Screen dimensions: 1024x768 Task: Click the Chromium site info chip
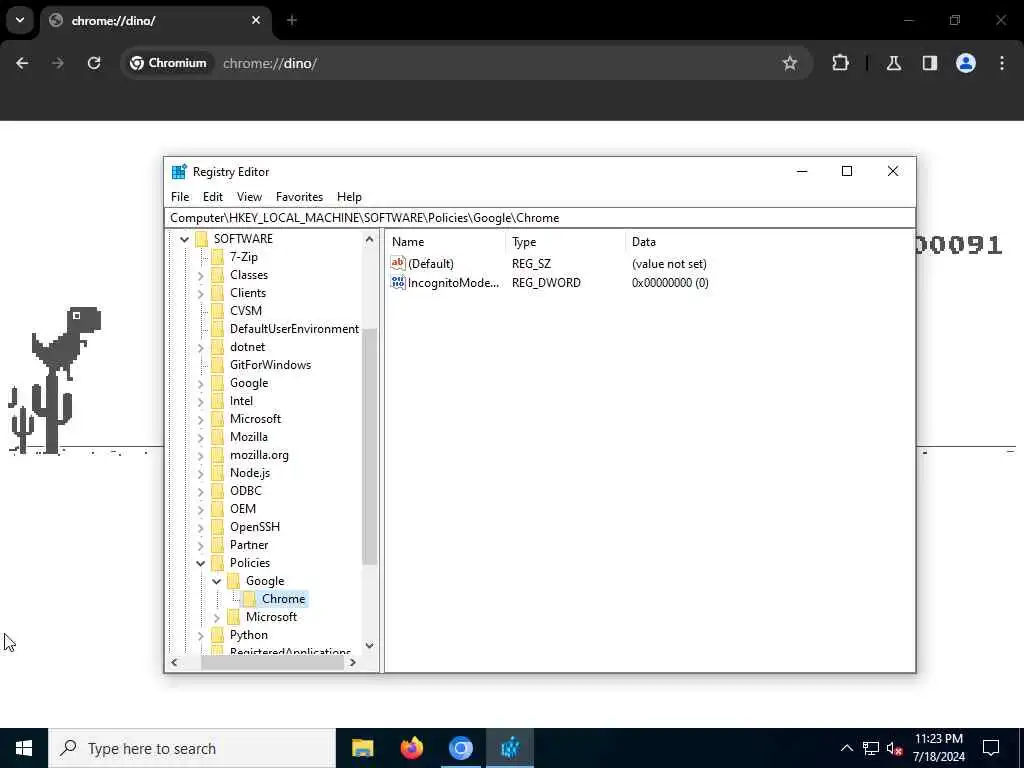coord(168,63)
